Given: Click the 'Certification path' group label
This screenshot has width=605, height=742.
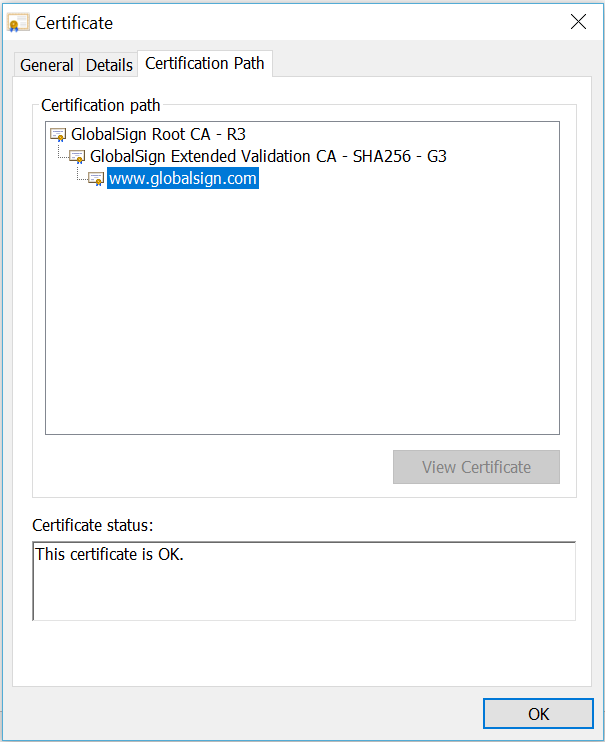Looking at the screenshot, I should coord(100,105).
